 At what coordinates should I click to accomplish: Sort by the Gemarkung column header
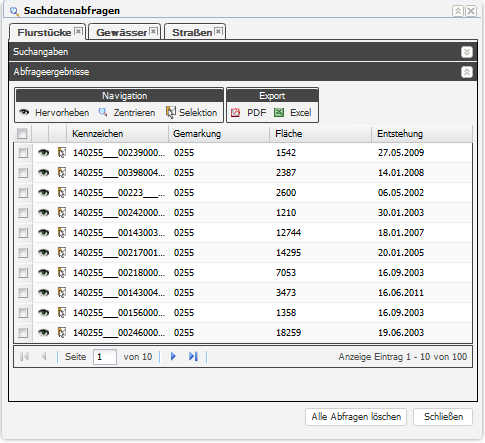[219, 134]
